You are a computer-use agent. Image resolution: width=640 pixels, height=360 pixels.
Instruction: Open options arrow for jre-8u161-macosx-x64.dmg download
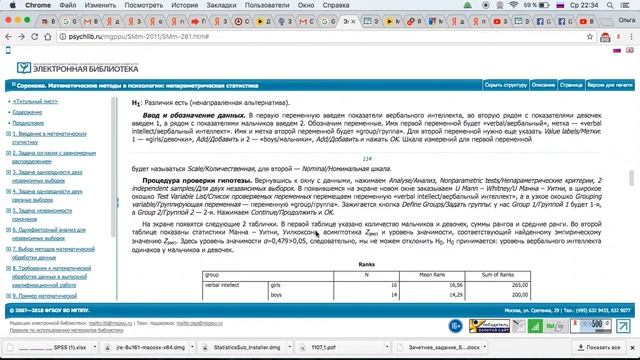(x=192, y=347)
